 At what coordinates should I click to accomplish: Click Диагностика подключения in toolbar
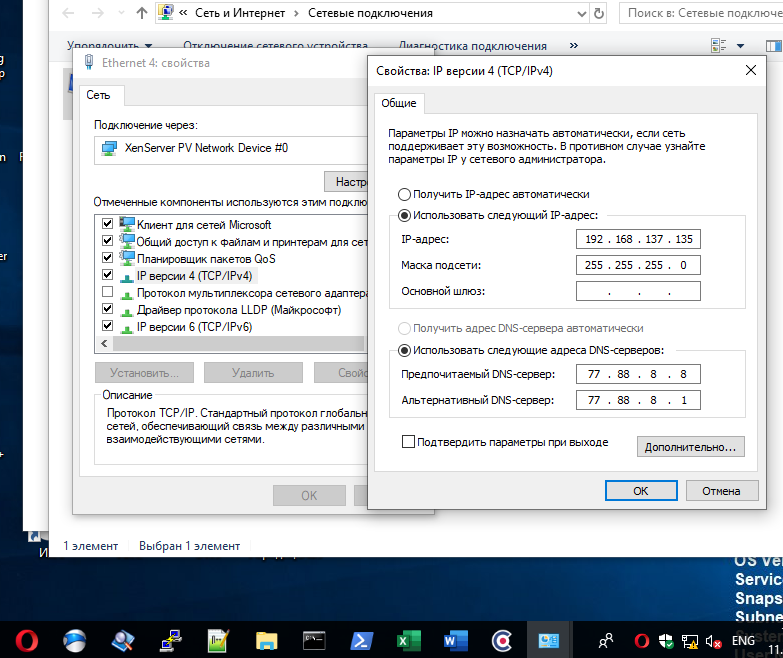coord(472,46)
